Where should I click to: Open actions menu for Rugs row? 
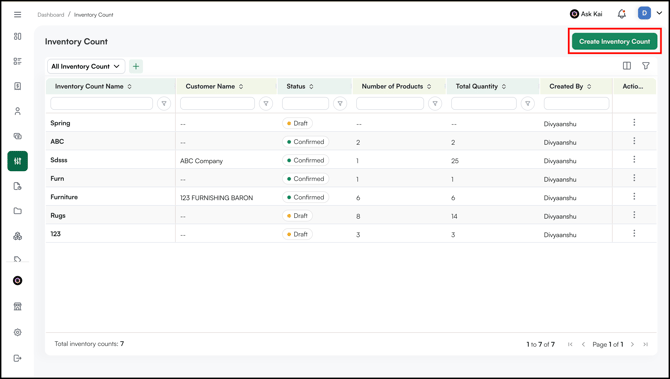click(x=634, y=215)
